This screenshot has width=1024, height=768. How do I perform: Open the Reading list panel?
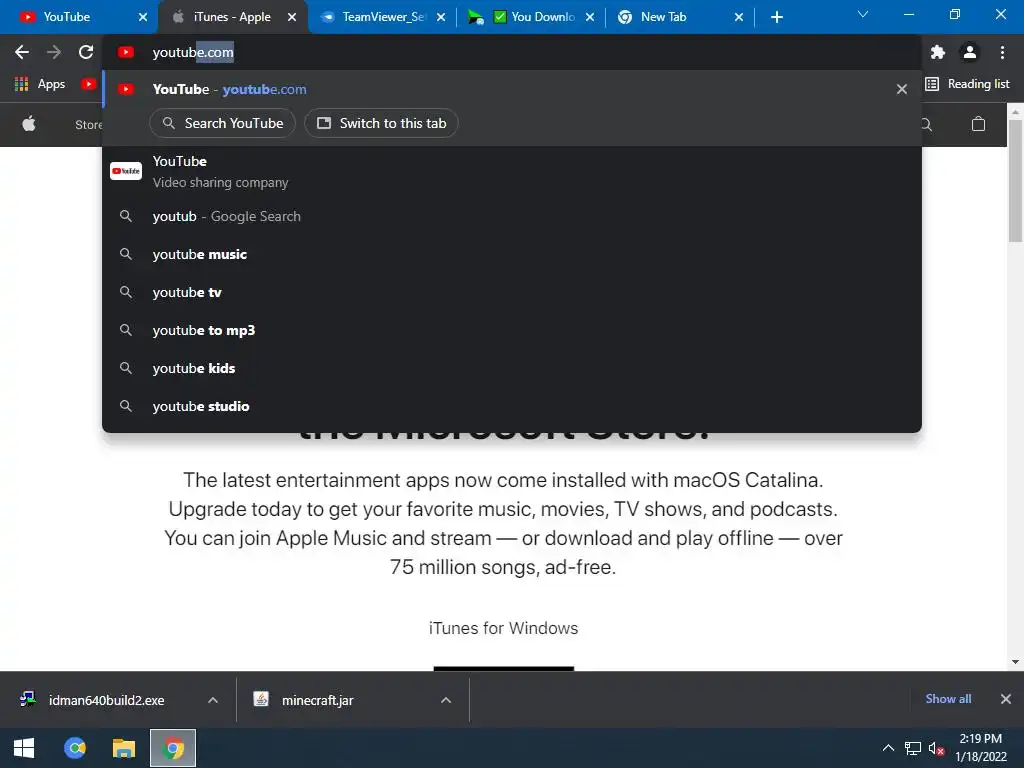click(967, 84)
